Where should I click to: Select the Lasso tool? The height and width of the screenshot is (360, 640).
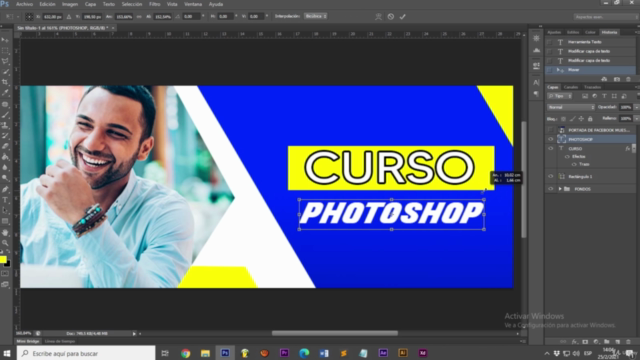point(5,61)
